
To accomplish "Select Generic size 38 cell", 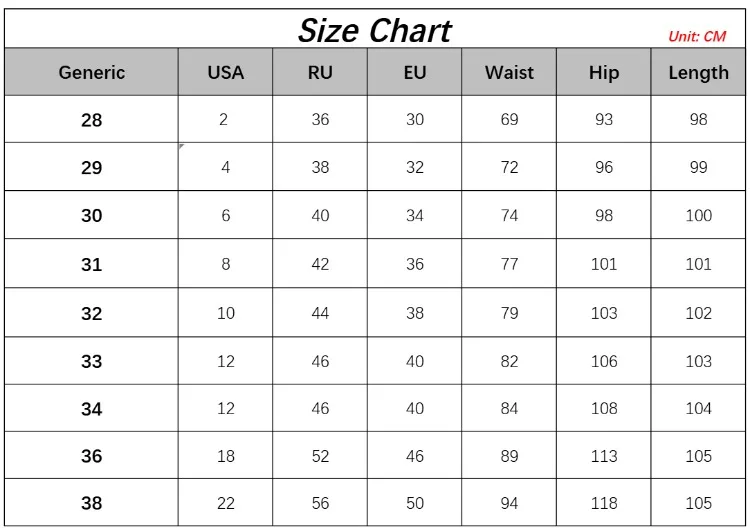I will click(91, 503).
